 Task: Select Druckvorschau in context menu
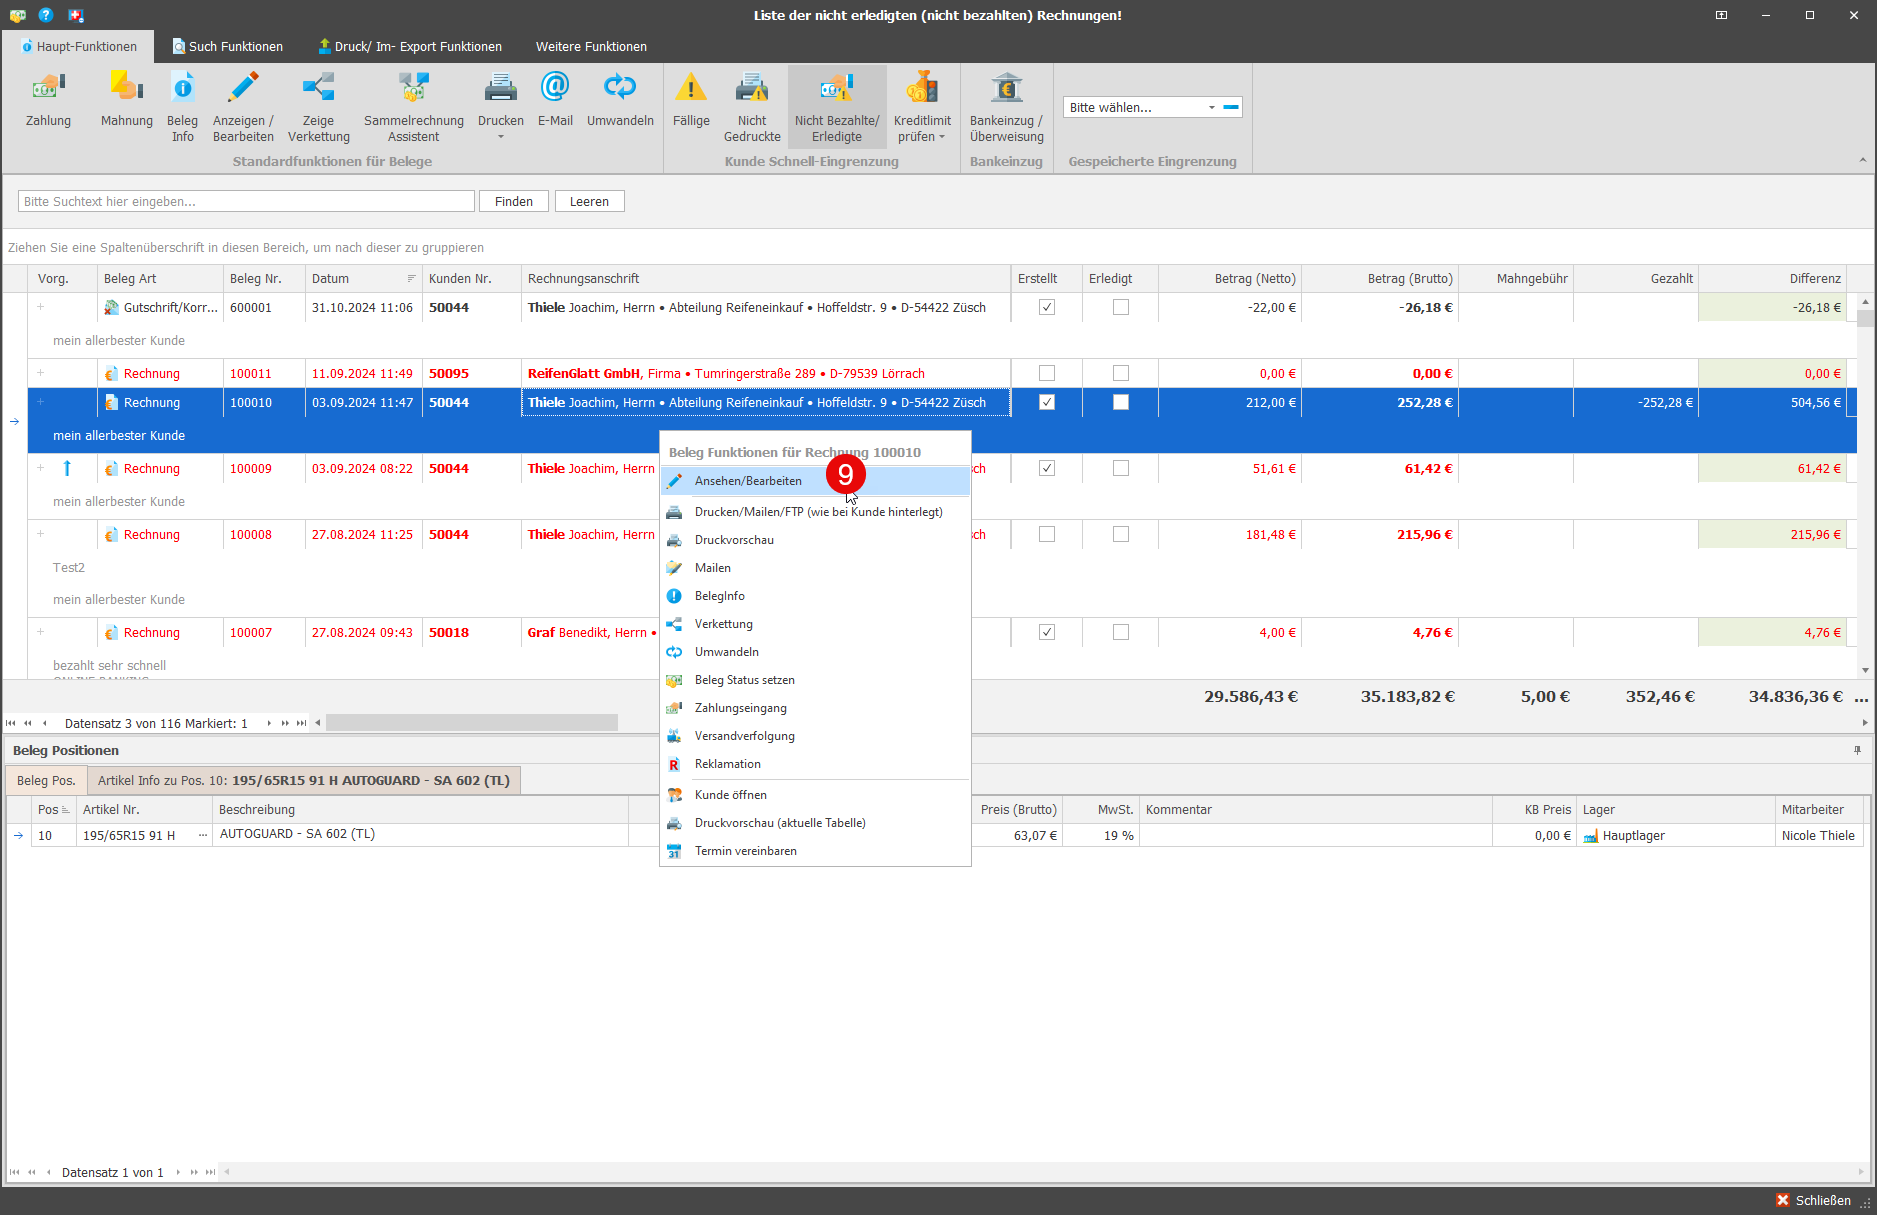(815, 540)
